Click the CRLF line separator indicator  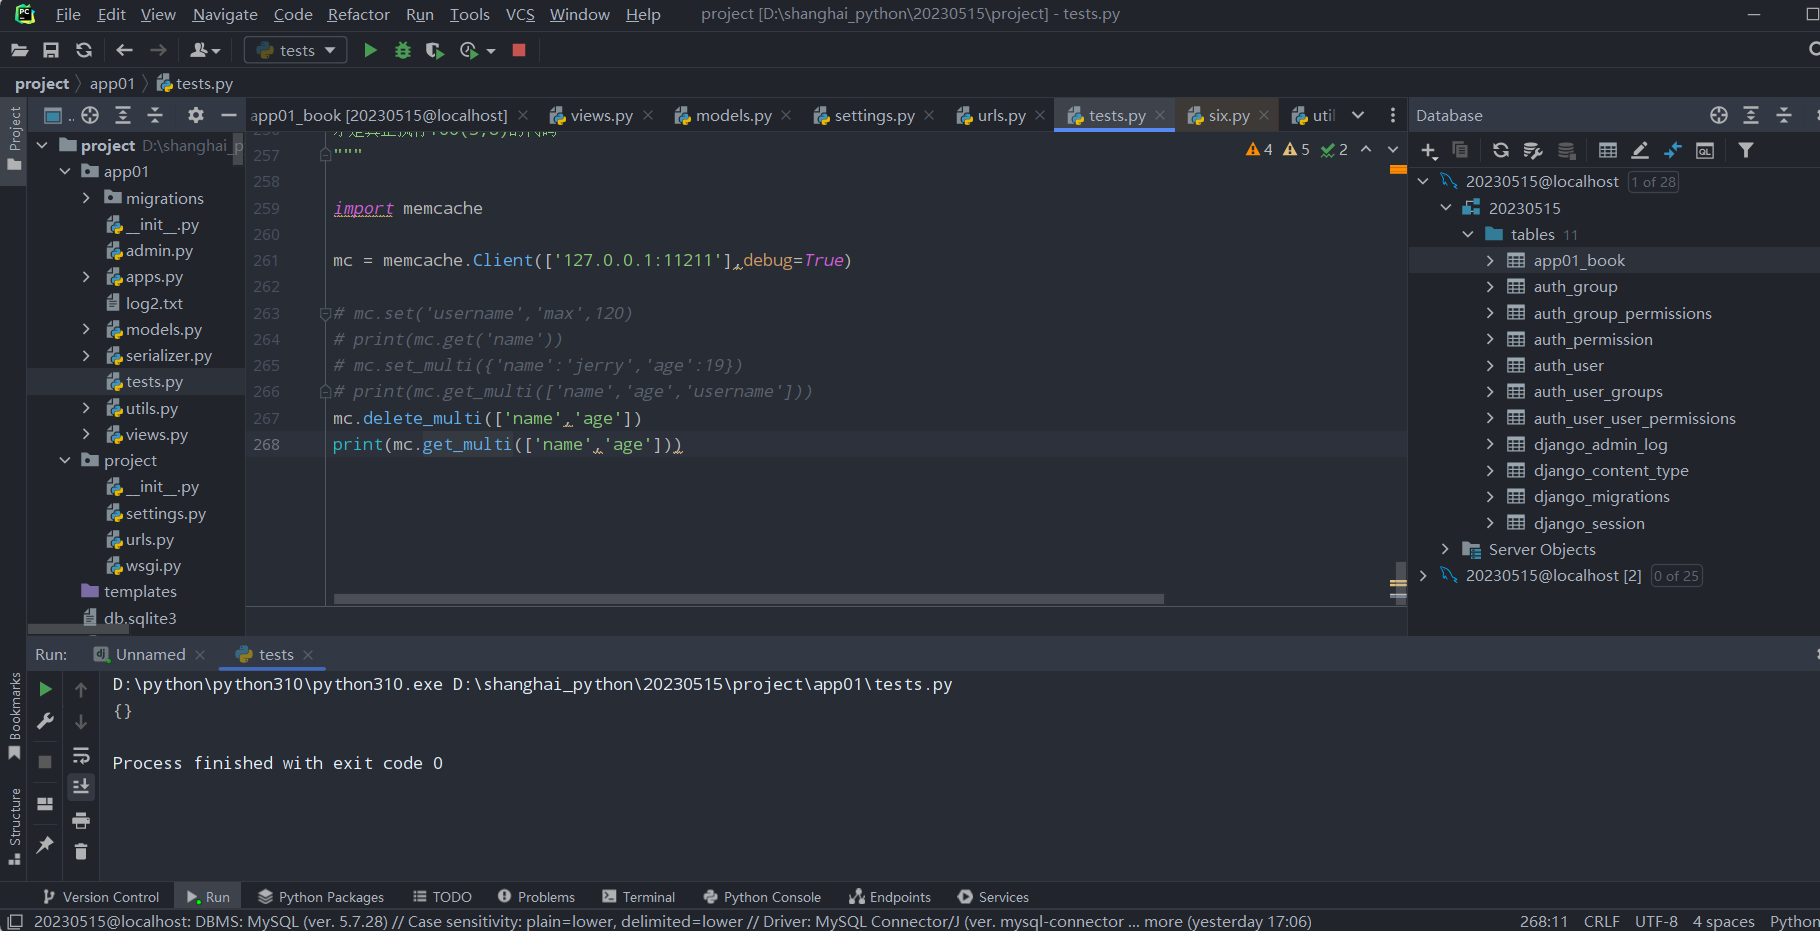pos(1602,921)
